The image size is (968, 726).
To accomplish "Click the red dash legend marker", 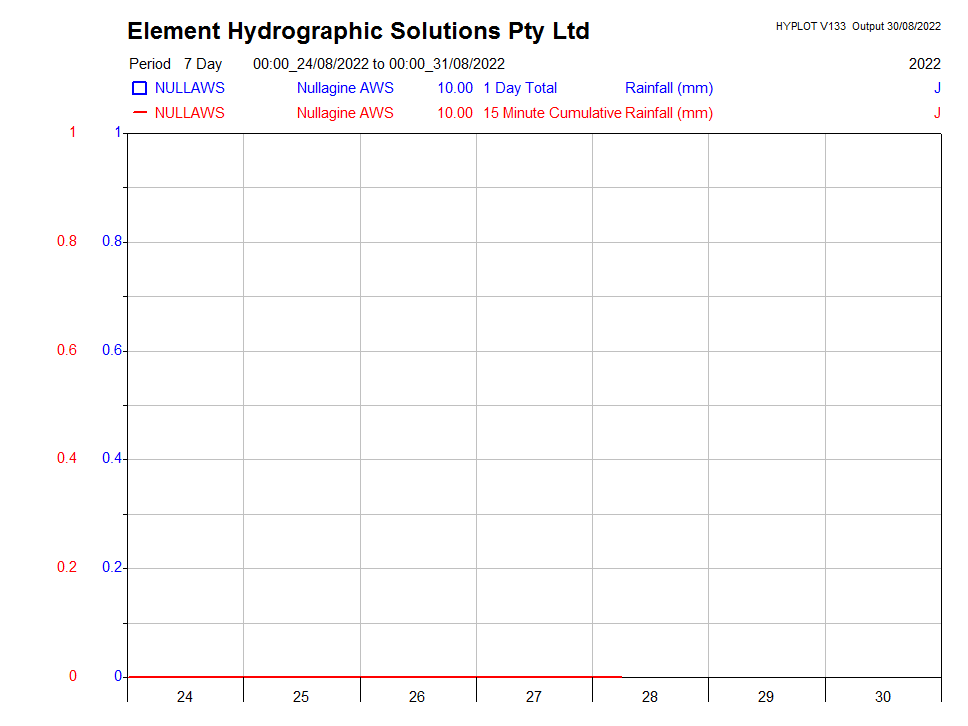I will (140, 113).
